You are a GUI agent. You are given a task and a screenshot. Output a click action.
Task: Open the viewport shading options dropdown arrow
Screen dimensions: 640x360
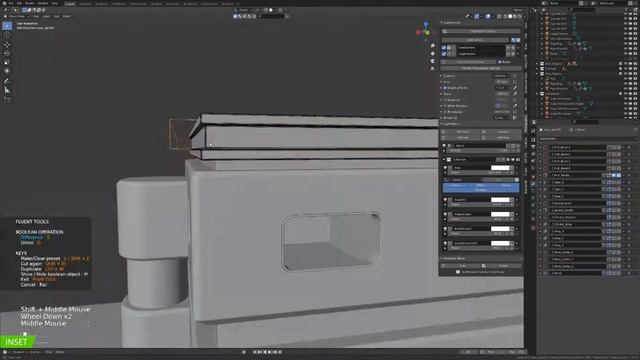(x=524, y=16)
